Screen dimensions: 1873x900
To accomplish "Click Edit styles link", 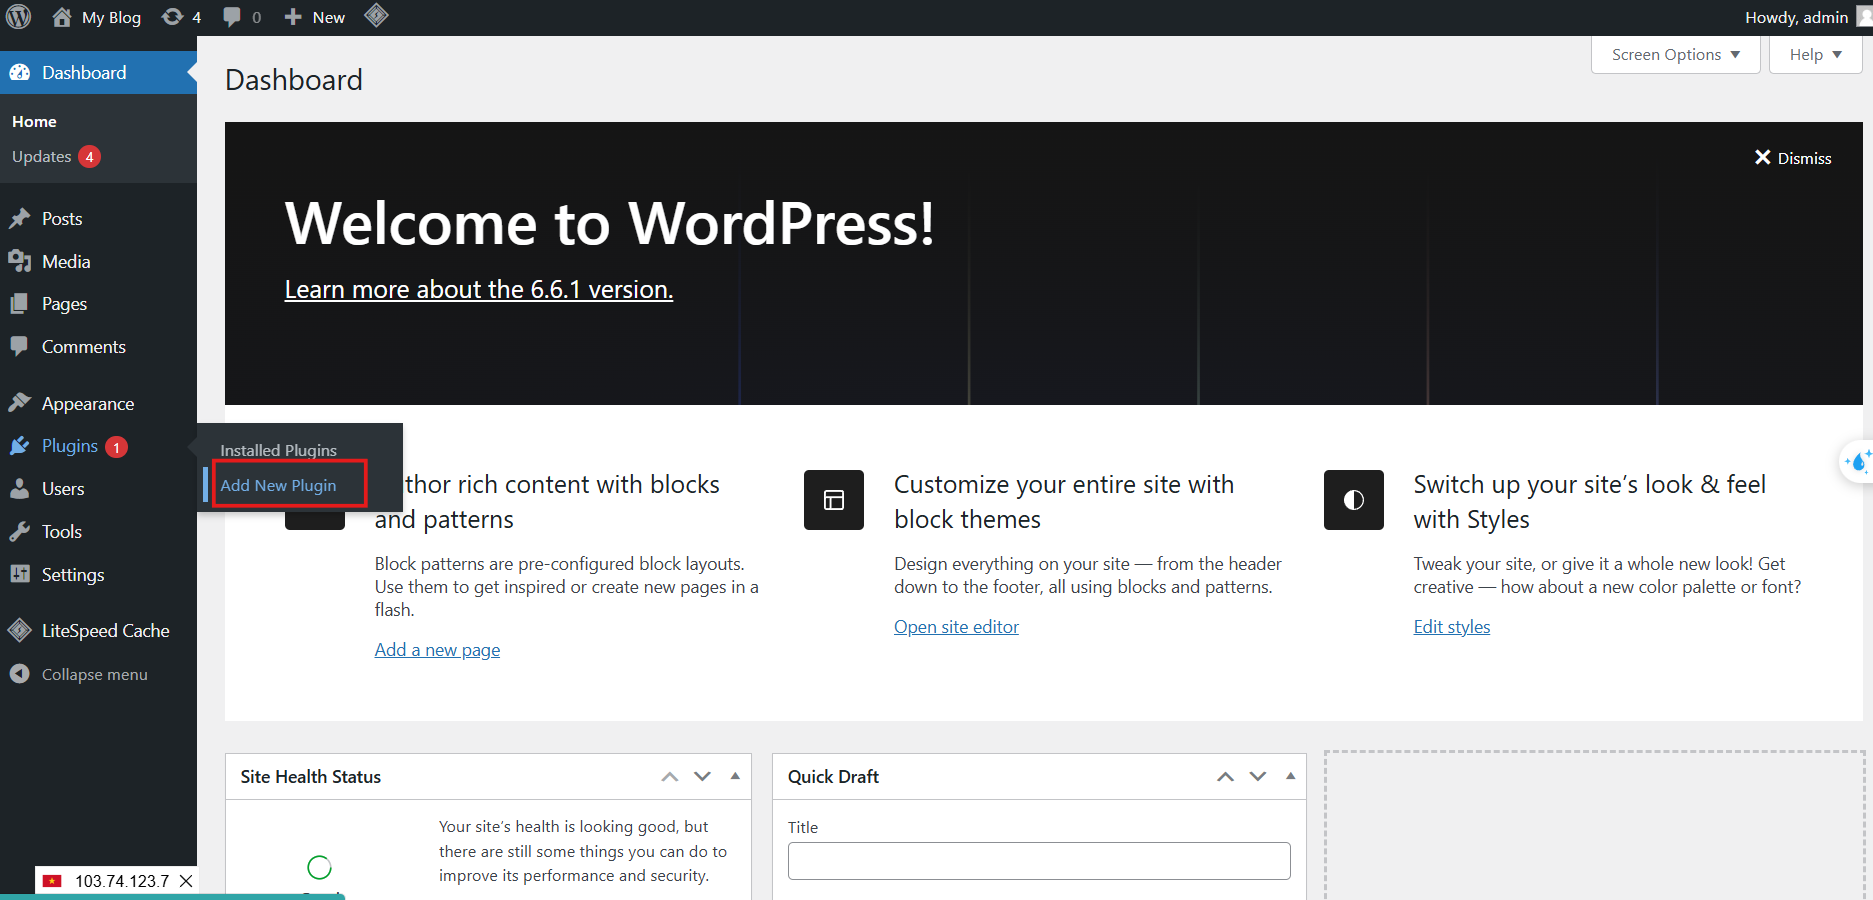I will pyautogui.click(x=1452, y=627).
